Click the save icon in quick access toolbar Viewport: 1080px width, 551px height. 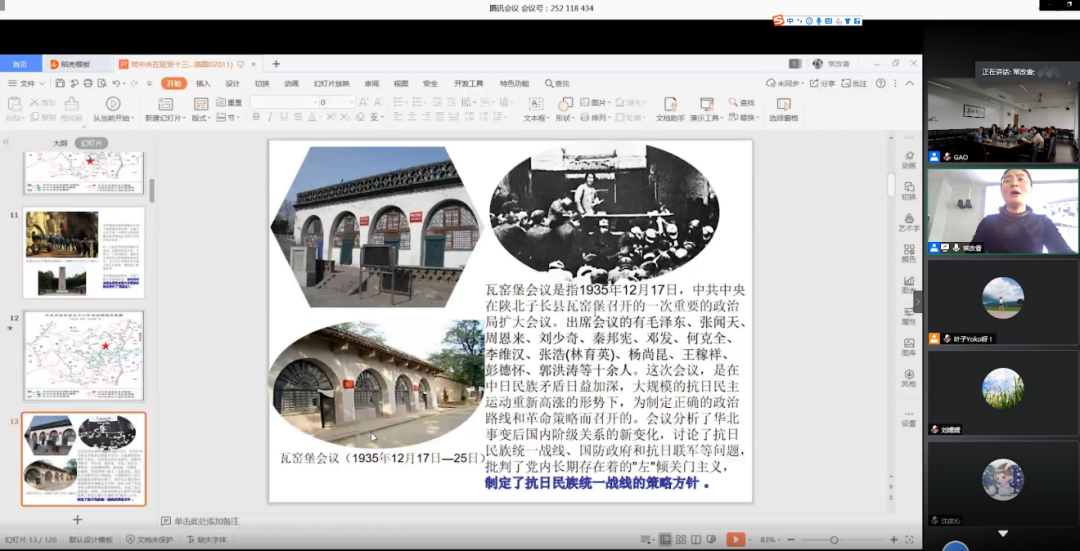coord(60,83)
